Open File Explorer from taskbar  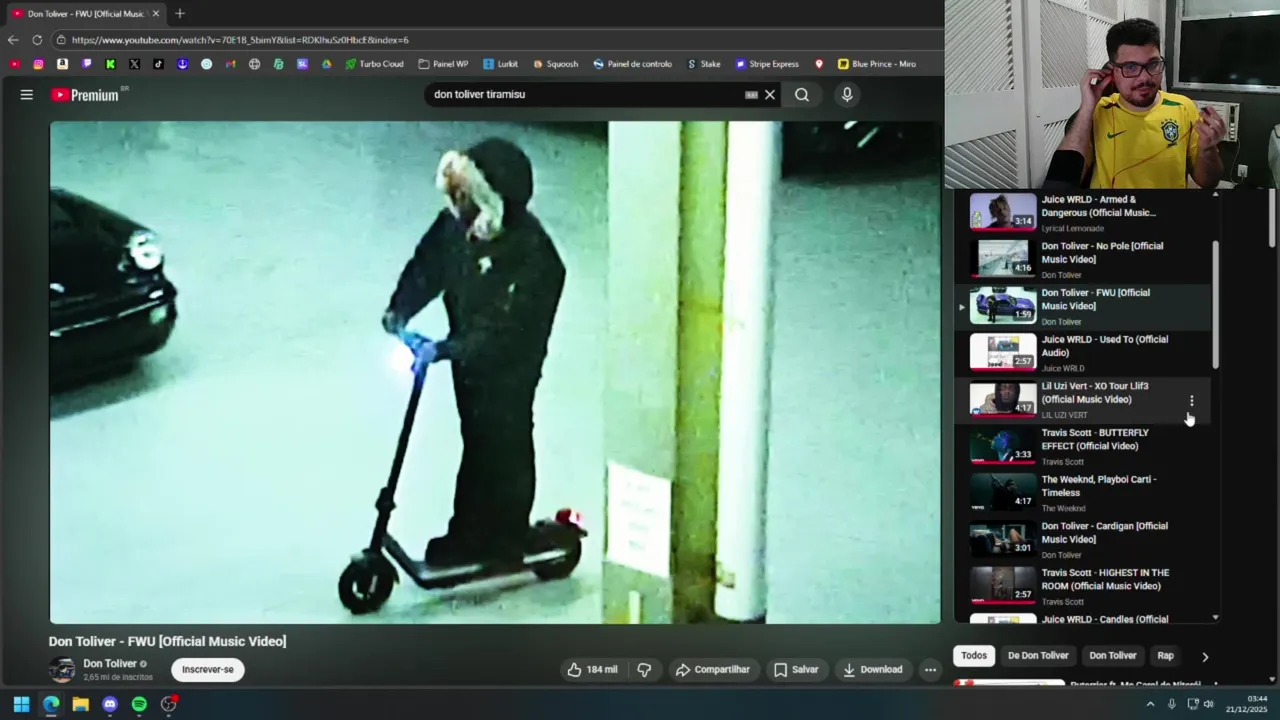(x=80, y=704)
